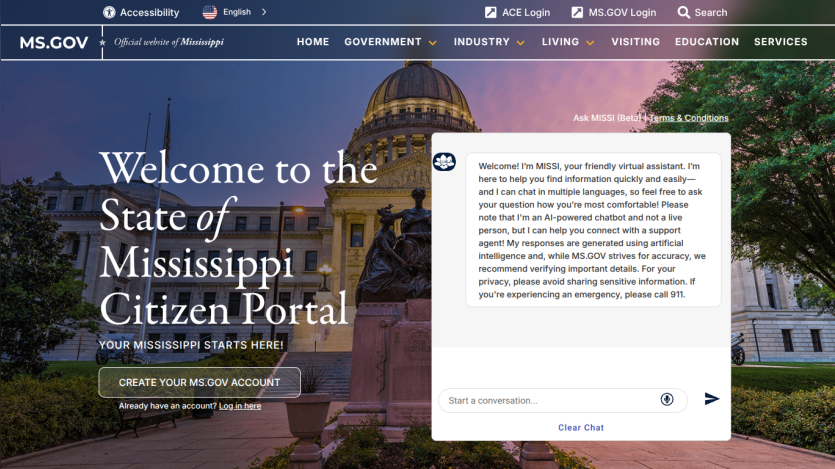The width and height of the screenshot is (835, 469).
Task: Go to the SERVICES menu item
Action: coord(781,42)
